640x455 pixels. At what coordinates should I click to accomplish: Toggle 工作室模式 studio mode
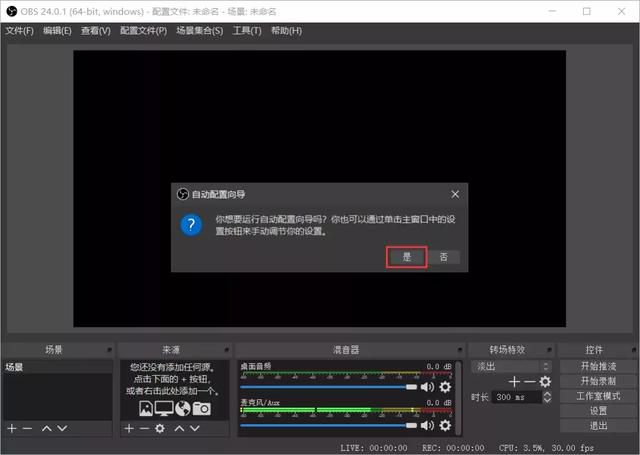click(598, 396)
